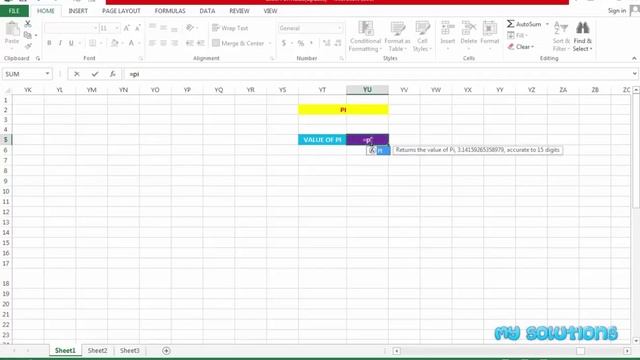Screen dimensions: 640x360
Task: Align text right icon
Action: [175, 43]
